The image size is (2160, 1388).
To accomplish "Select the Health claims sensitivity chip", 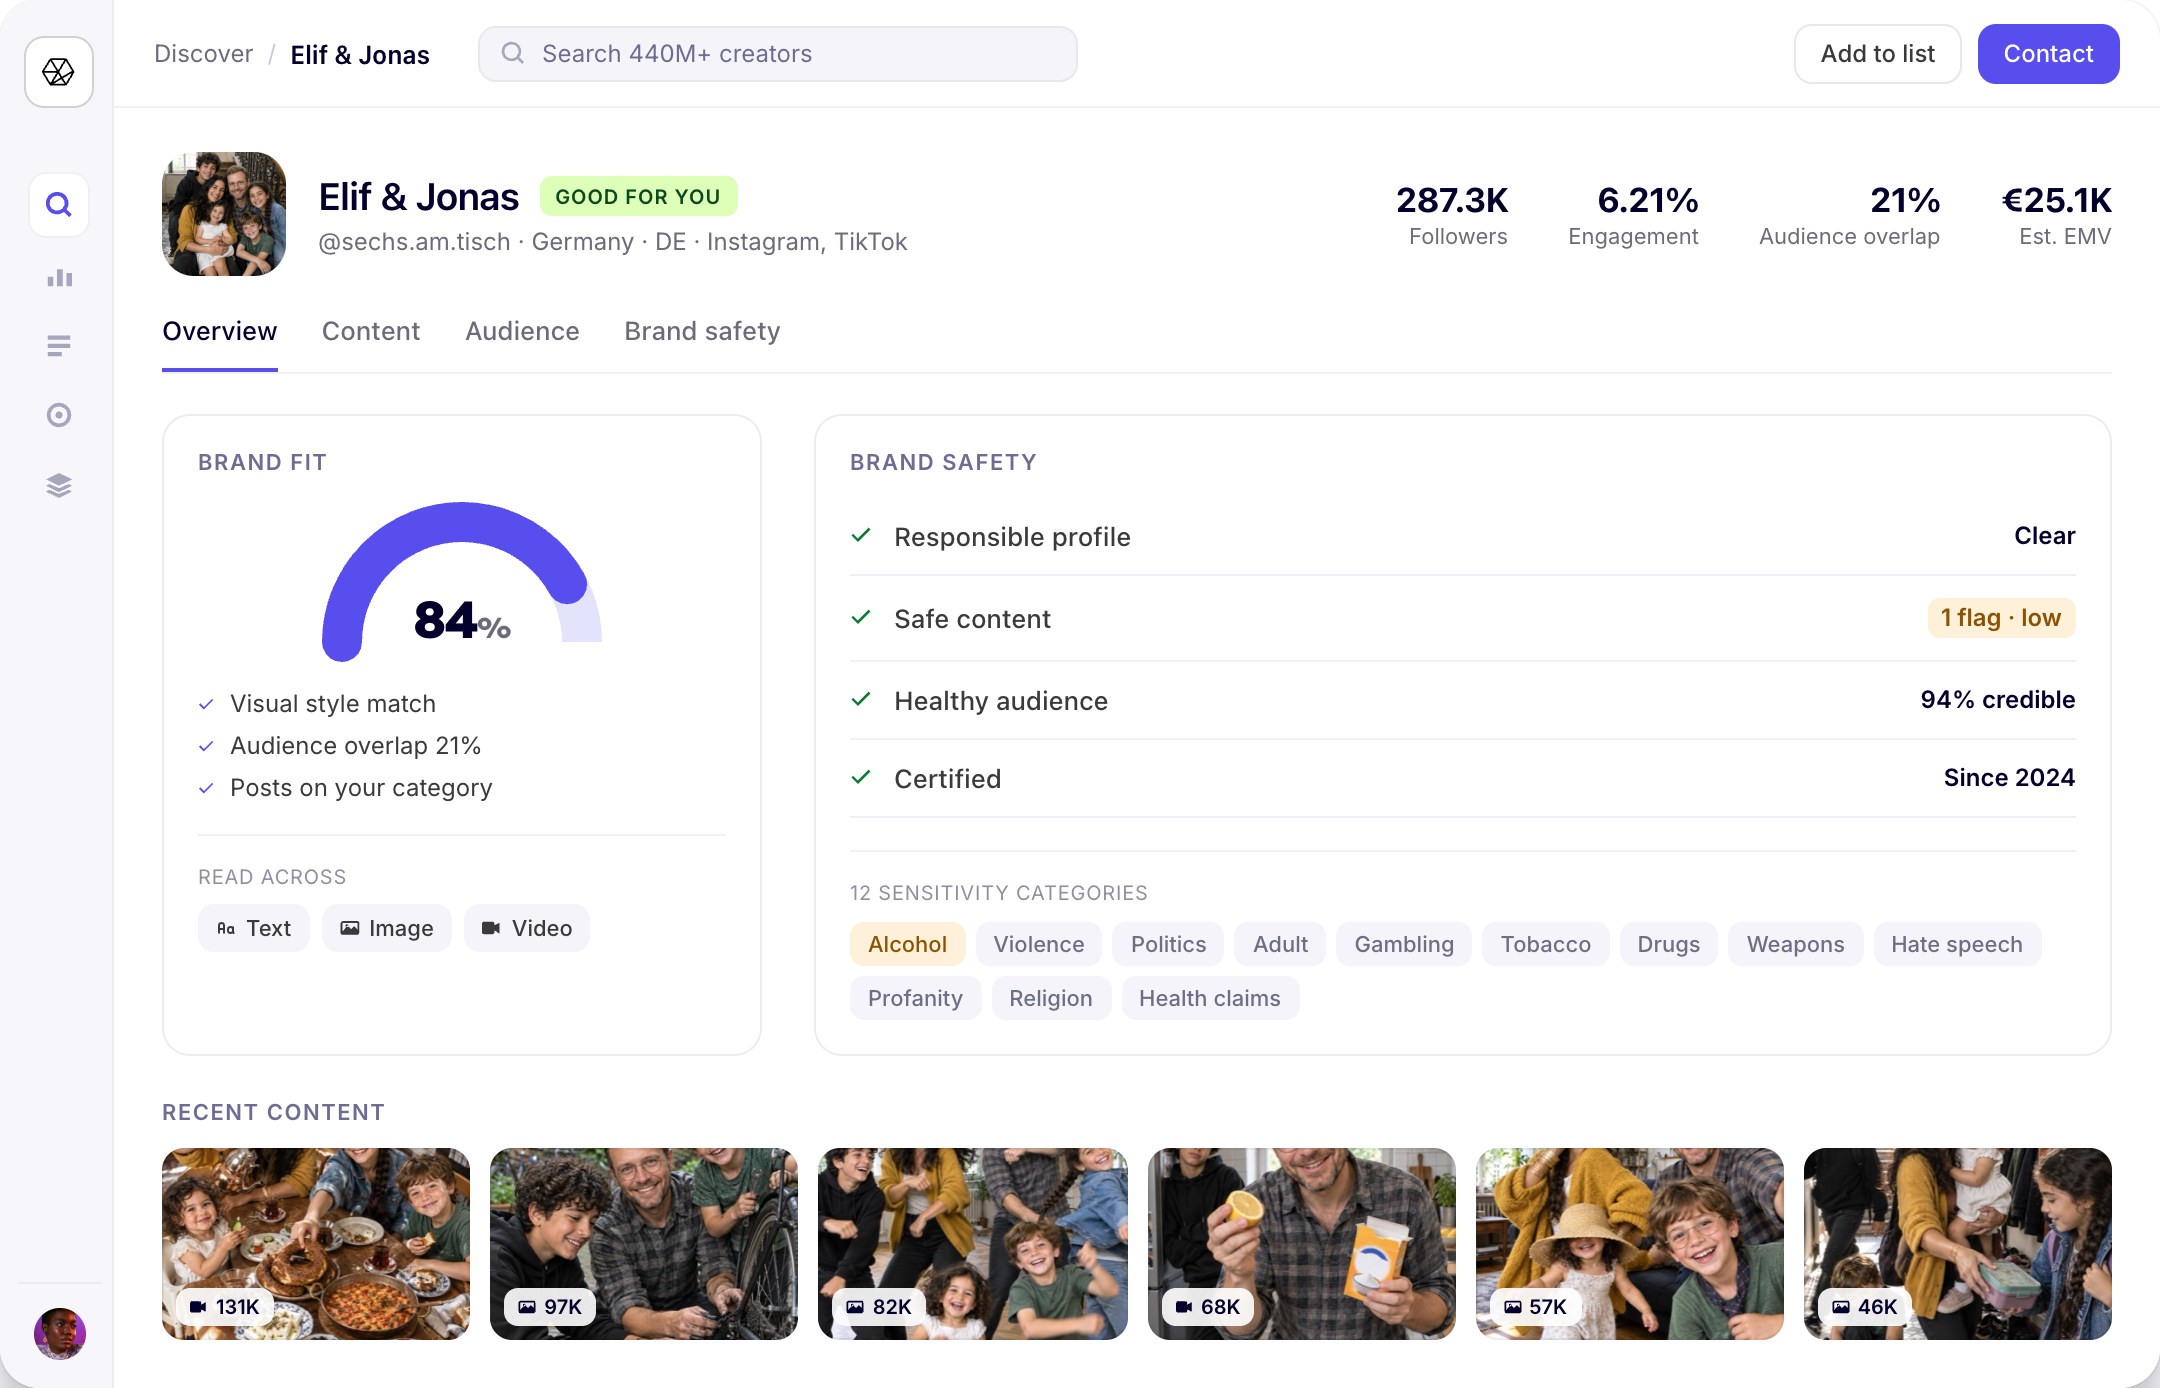I will (1209, 998).
